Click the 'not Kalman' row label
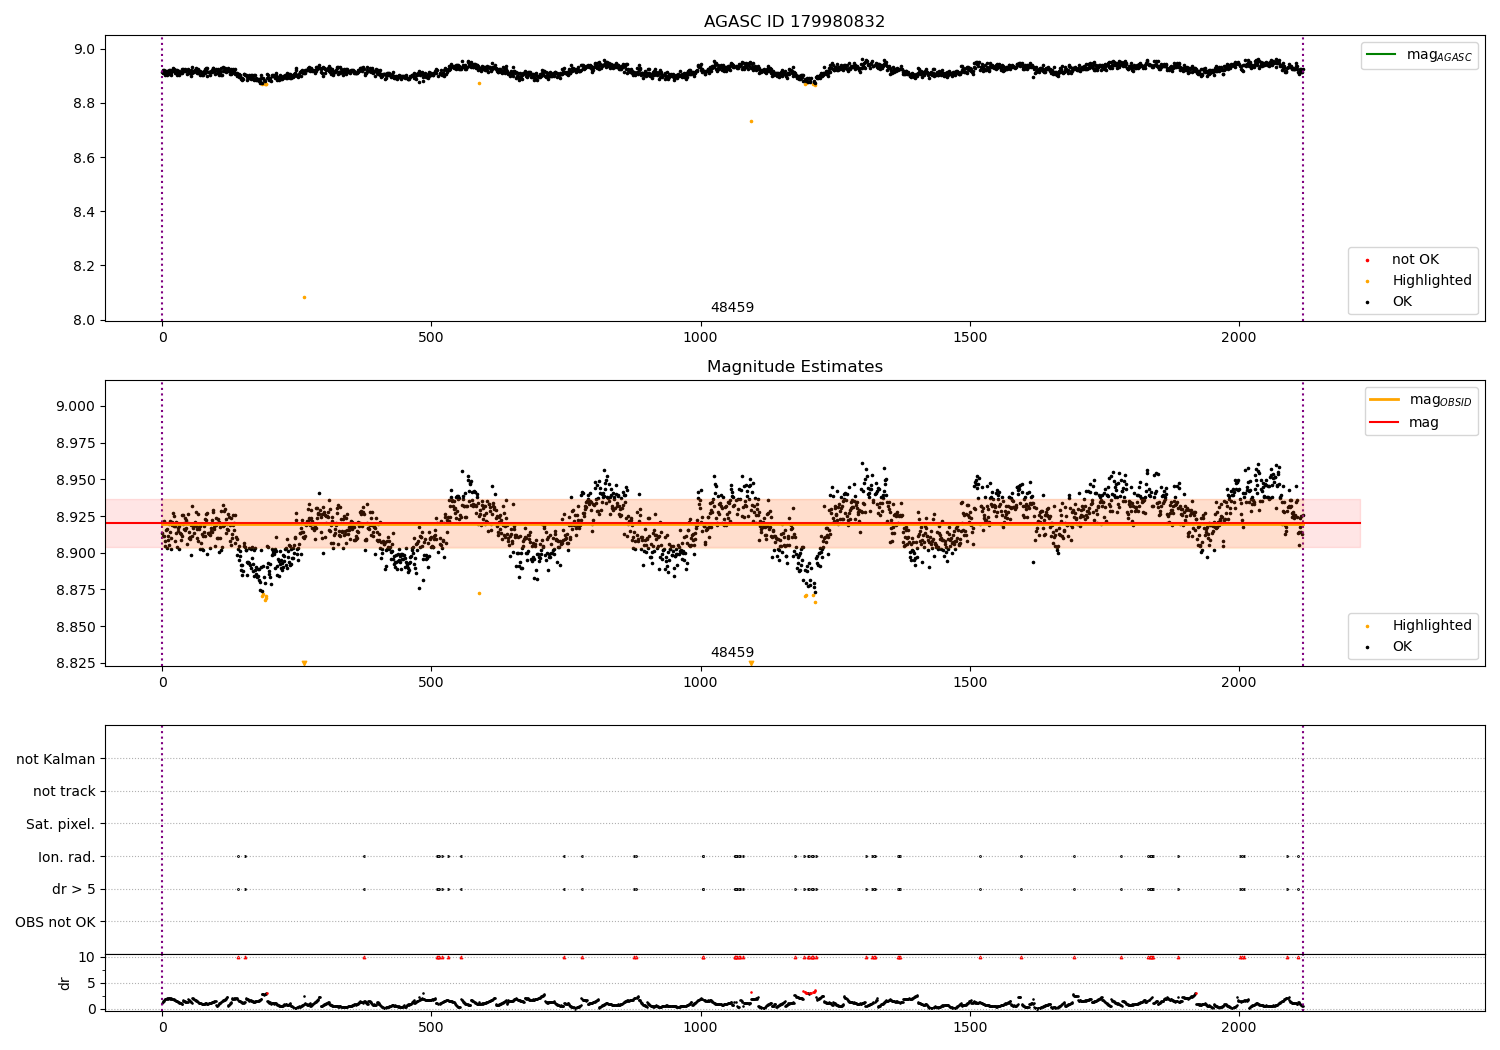The width and height of the screenshot is (1500, 1050). point(56,759)
